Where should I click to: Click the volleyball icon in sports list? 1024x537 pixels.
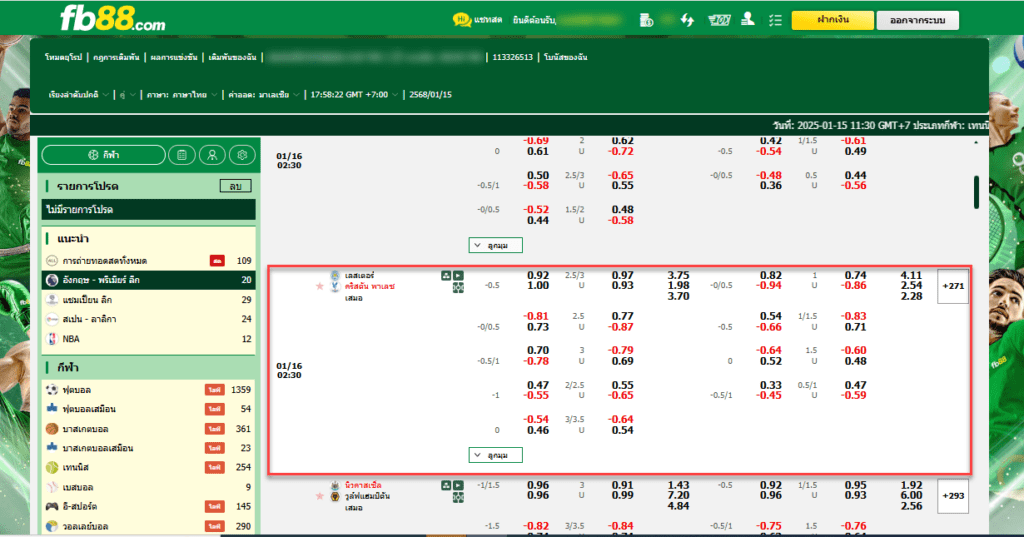(52, 526)
